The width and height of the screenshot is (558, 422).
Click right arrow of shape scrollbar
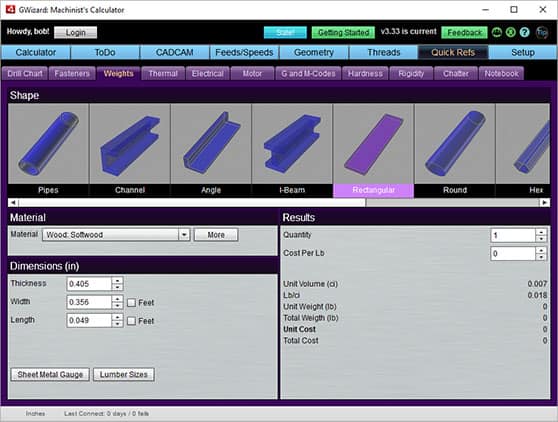(544, 202)
